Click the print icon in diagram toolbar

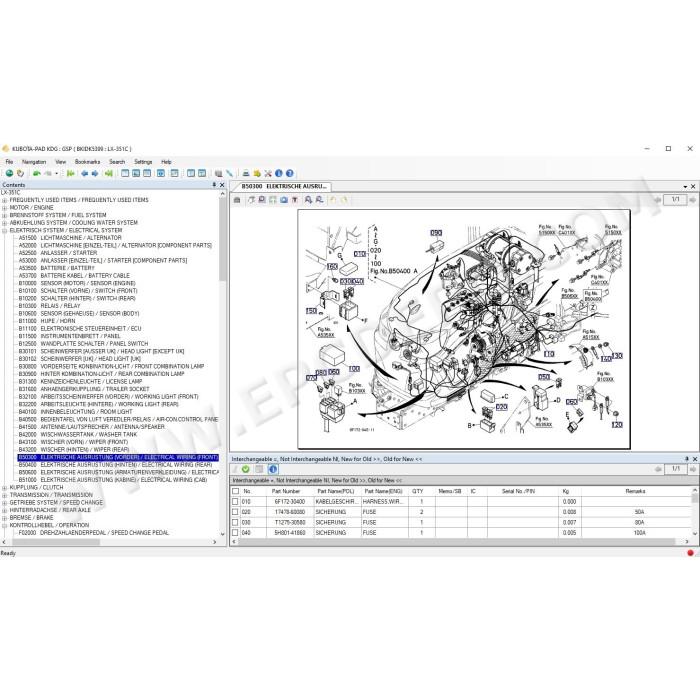pos(237,200)
